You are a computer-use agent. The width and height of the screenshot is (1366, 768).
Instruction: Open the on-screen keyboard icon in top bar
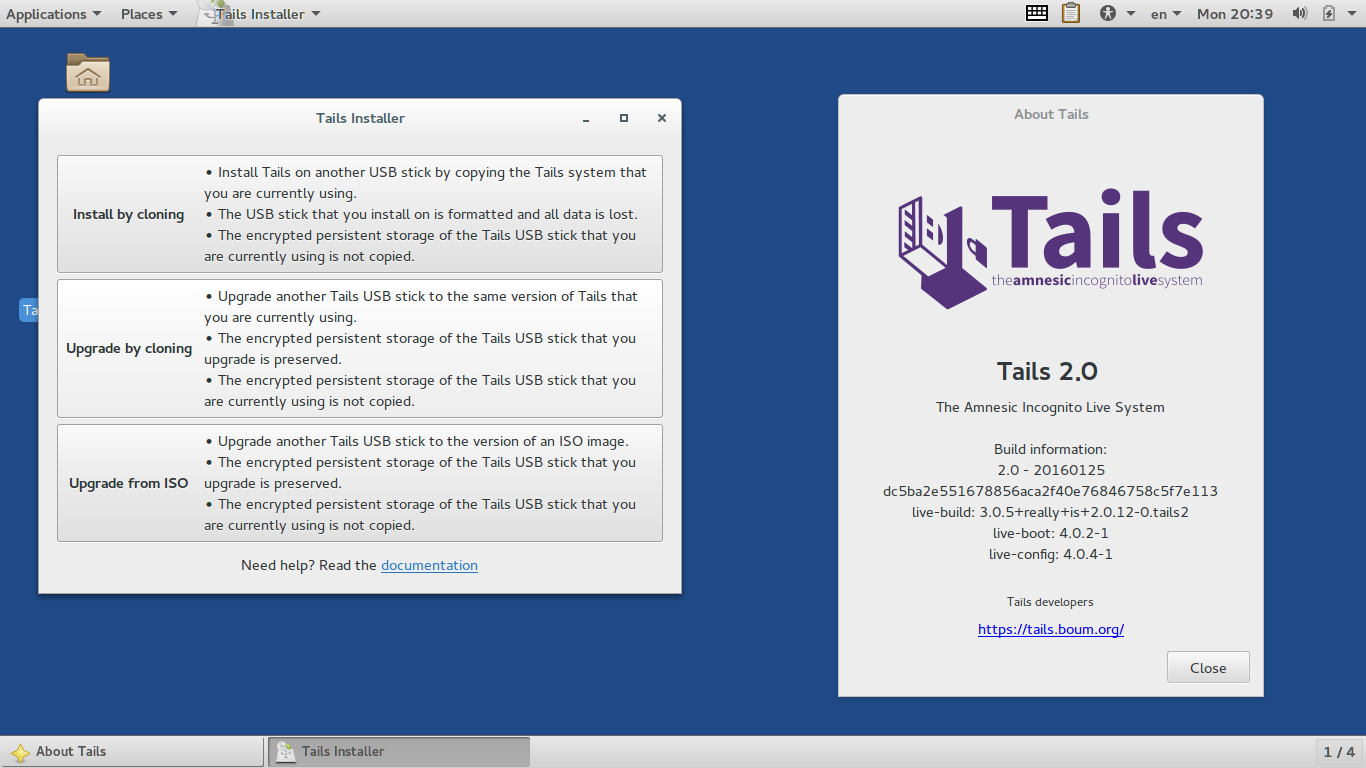click(1037, 13)
